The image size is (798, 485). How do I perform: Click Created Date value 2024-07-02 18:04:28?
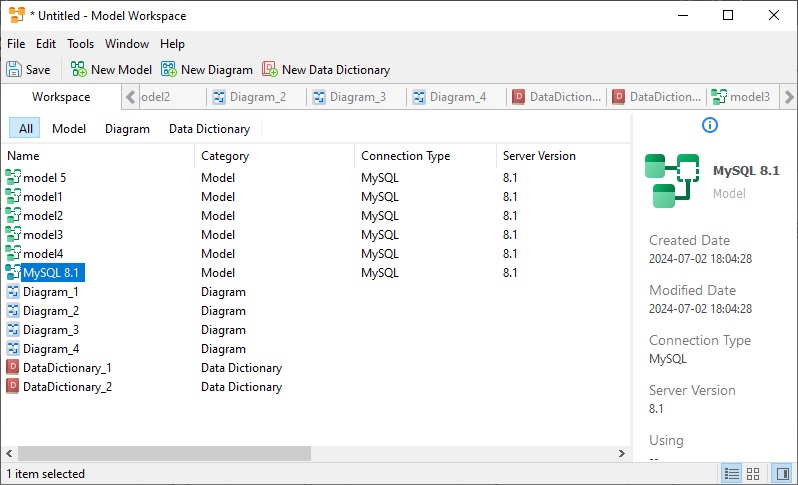coord(700,259)
